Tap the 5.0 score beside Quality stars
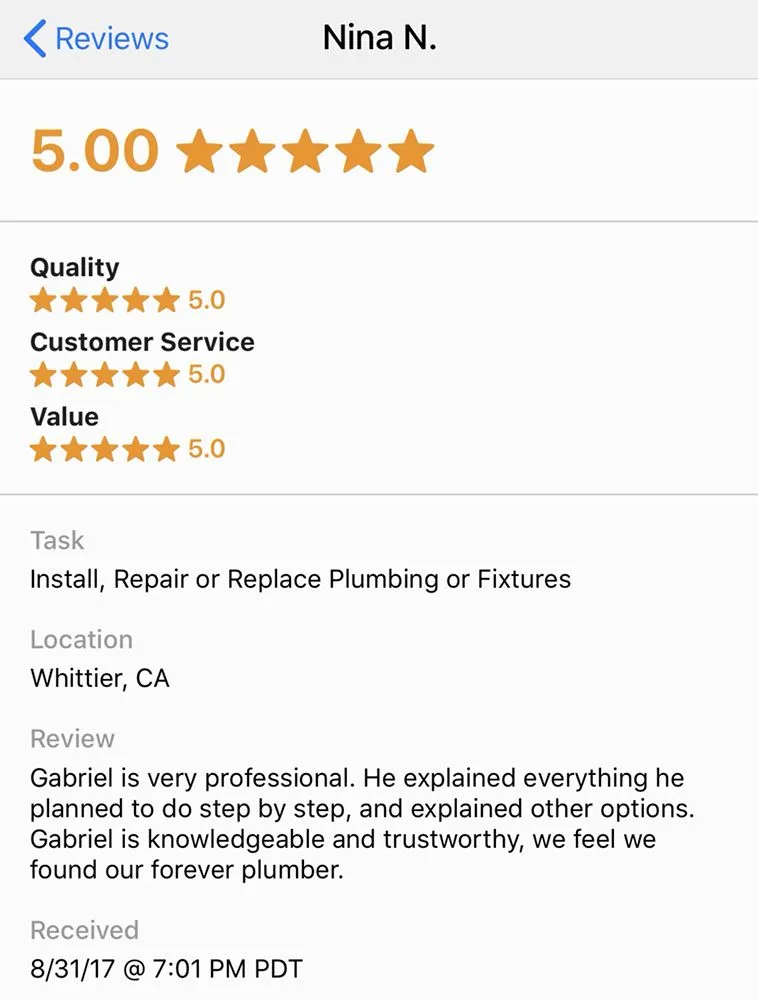This screenshot has height=1000, width=758. coord(205,299)
